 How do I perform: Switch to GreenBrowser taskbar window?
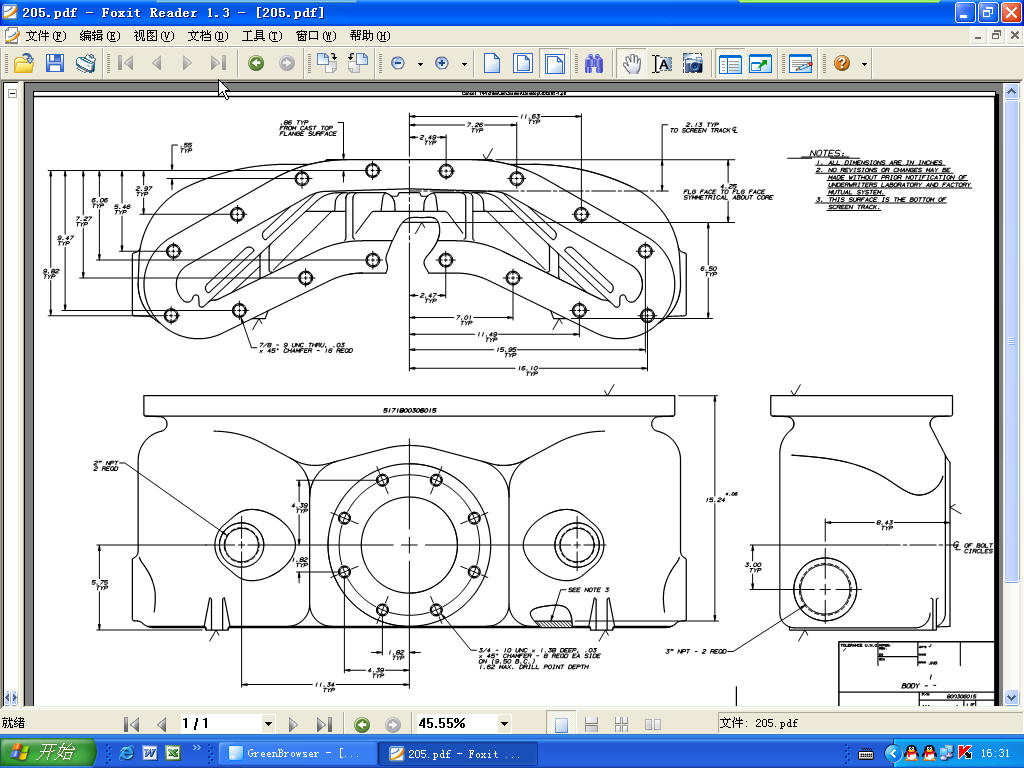tap(297, 754)
